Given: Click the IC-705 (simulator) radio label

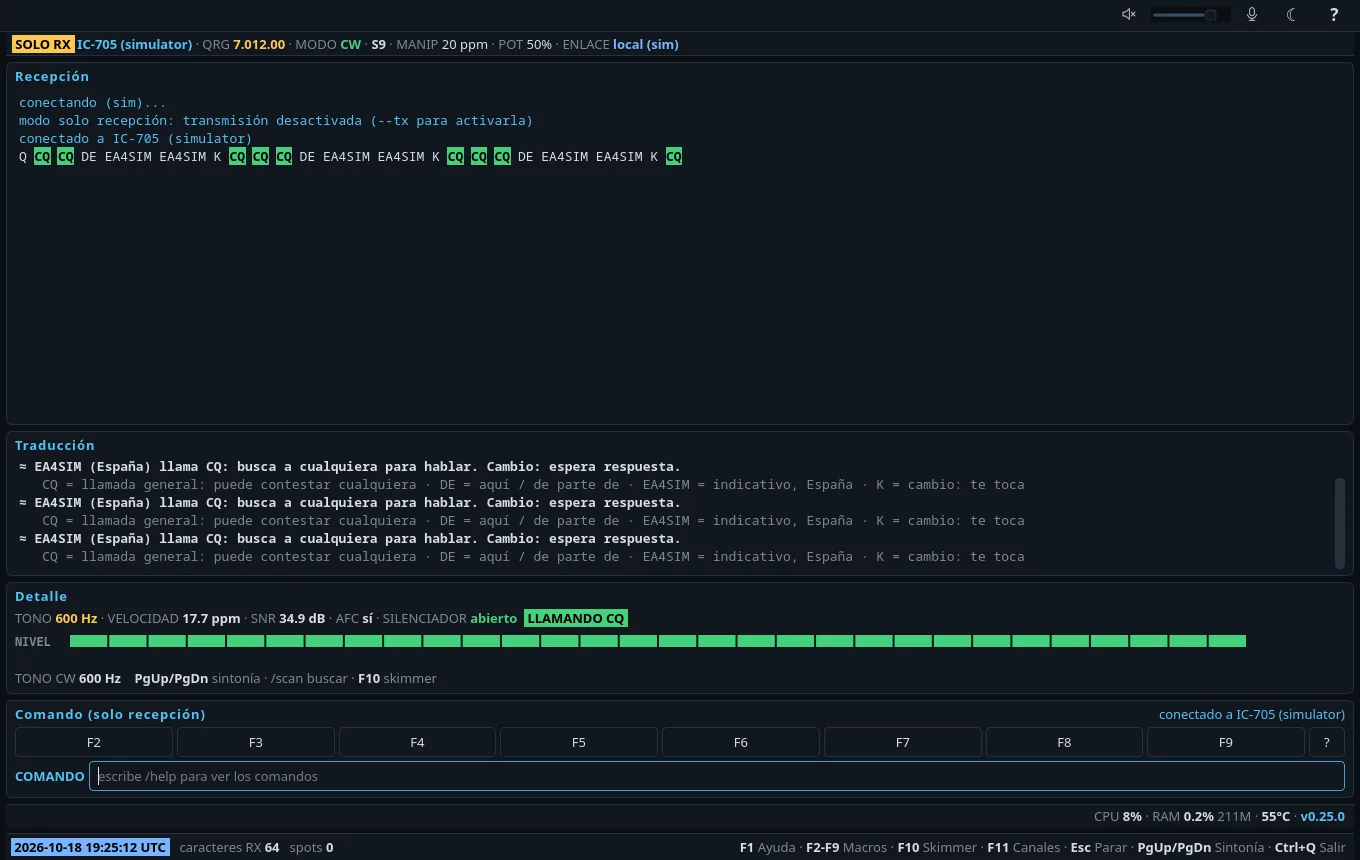Looking at the screenshot, I should click(134, 44).
